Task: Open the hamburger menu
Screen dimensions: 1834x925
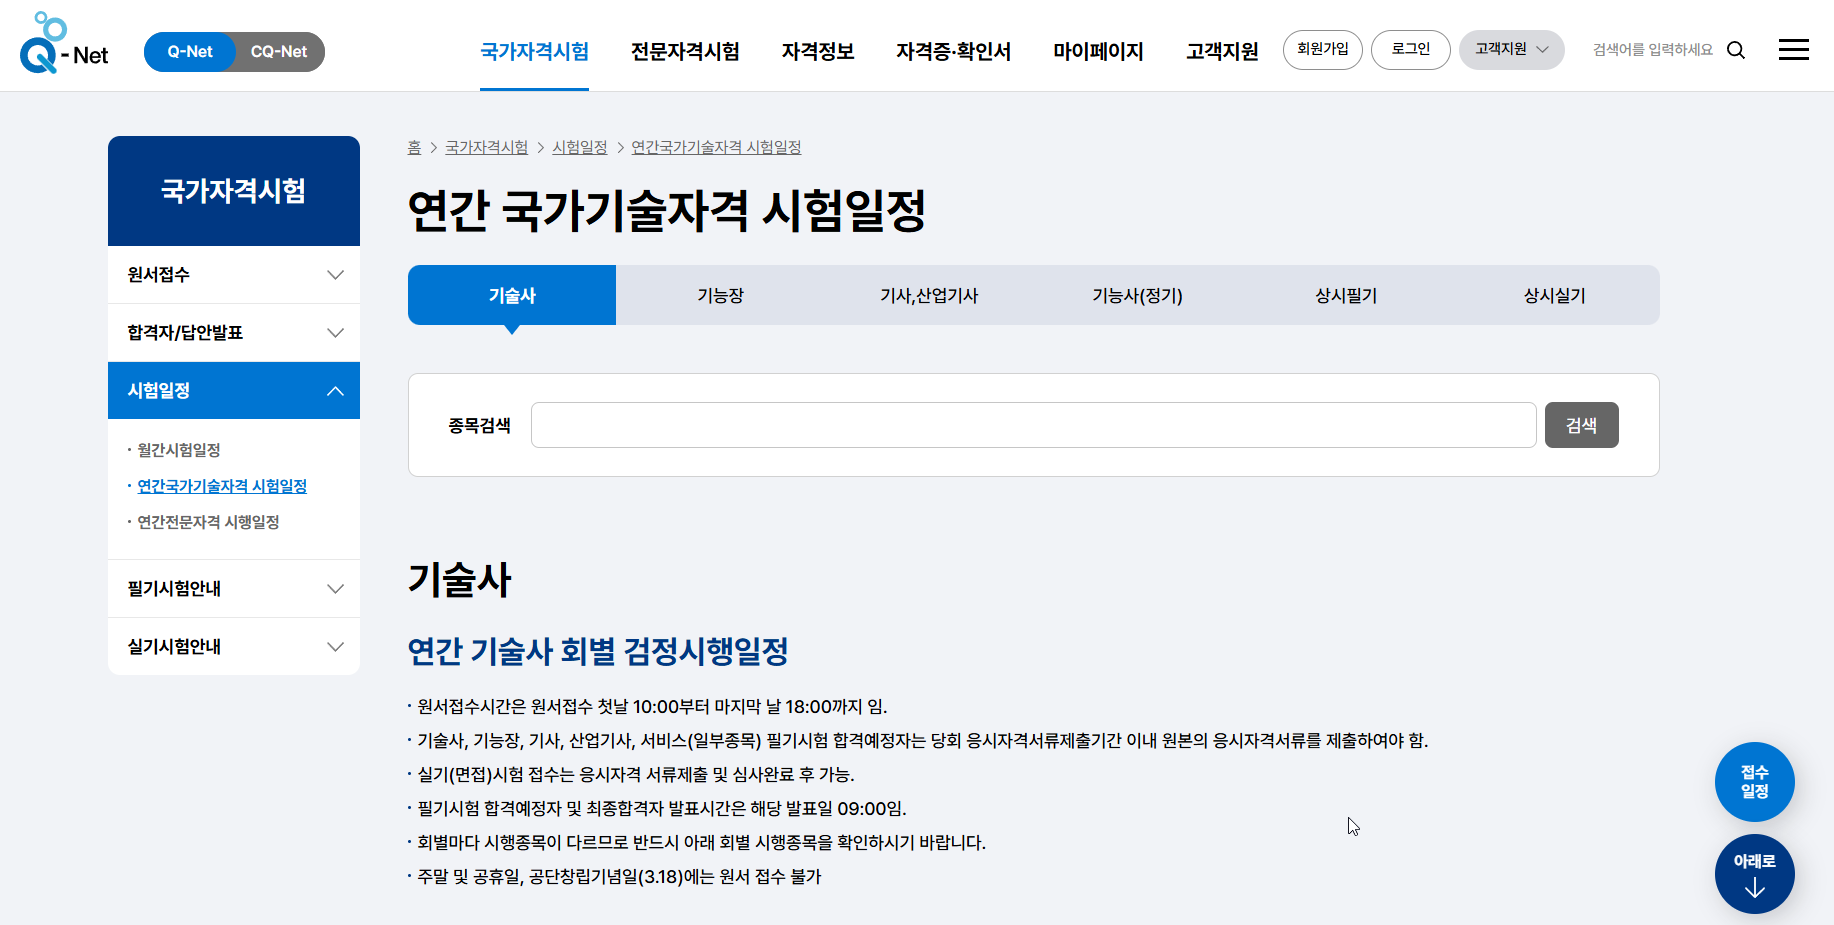Action: (x=1794, y=49)
